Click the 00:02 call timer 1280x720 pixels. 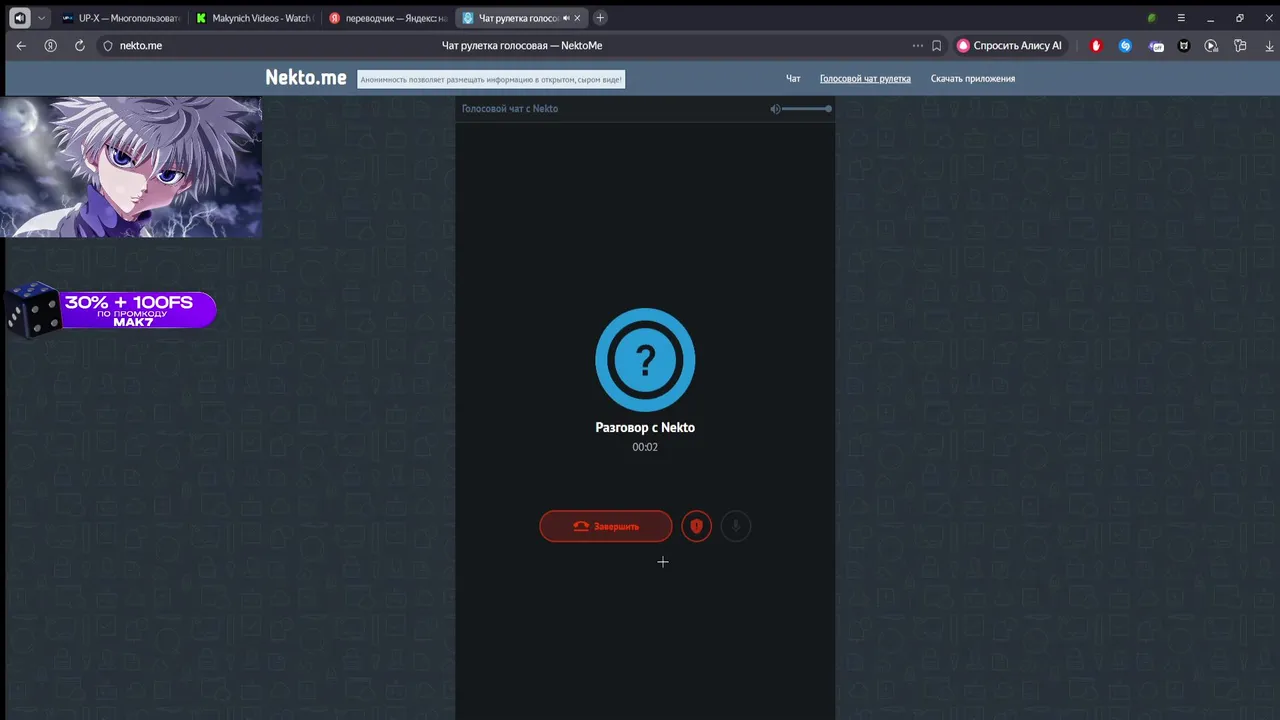(645, 447)
